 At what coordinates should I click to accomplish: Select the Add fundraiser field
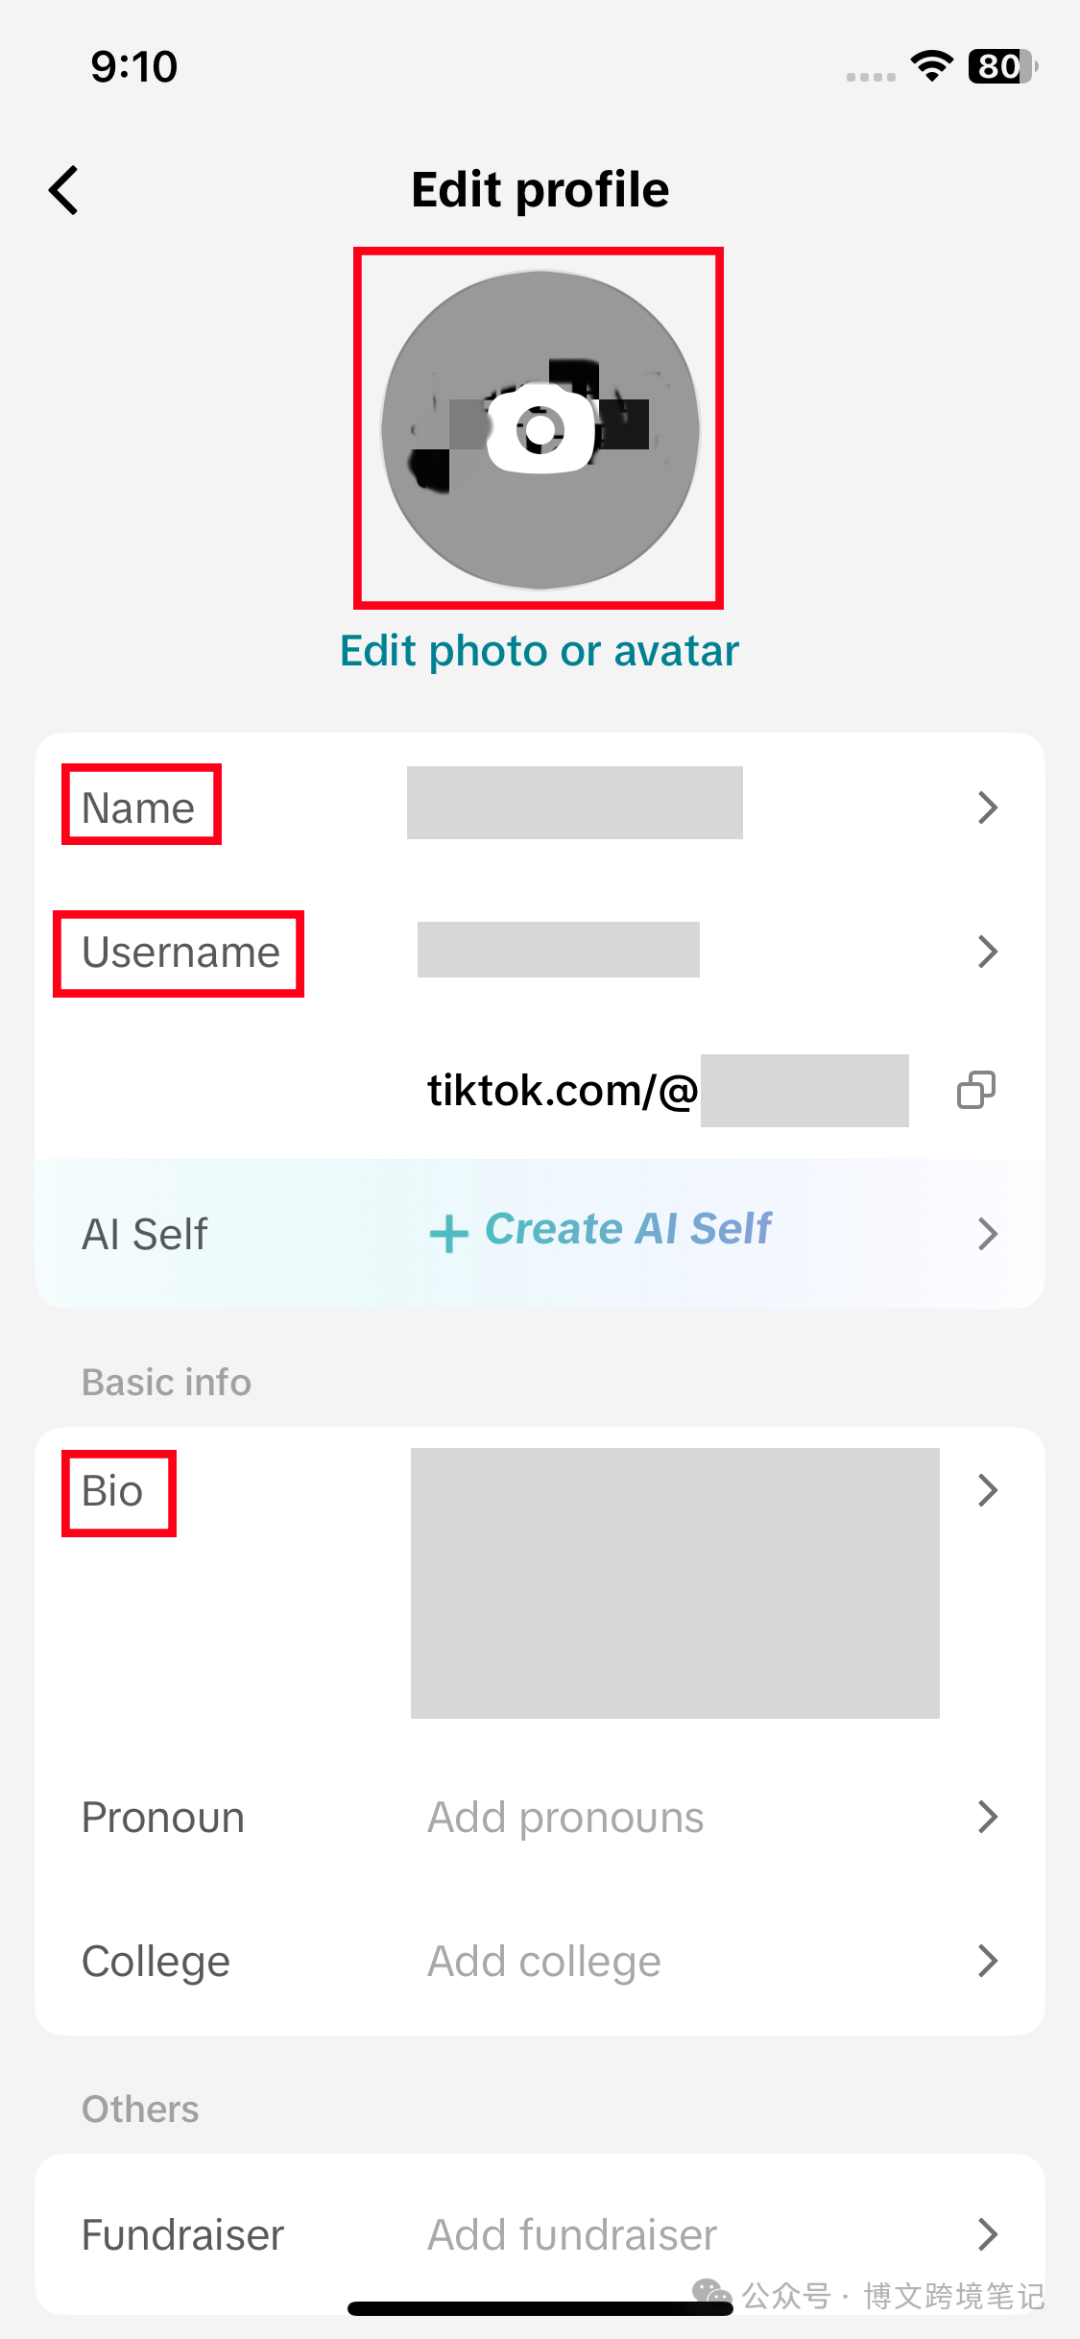[x=573, y=2235]
